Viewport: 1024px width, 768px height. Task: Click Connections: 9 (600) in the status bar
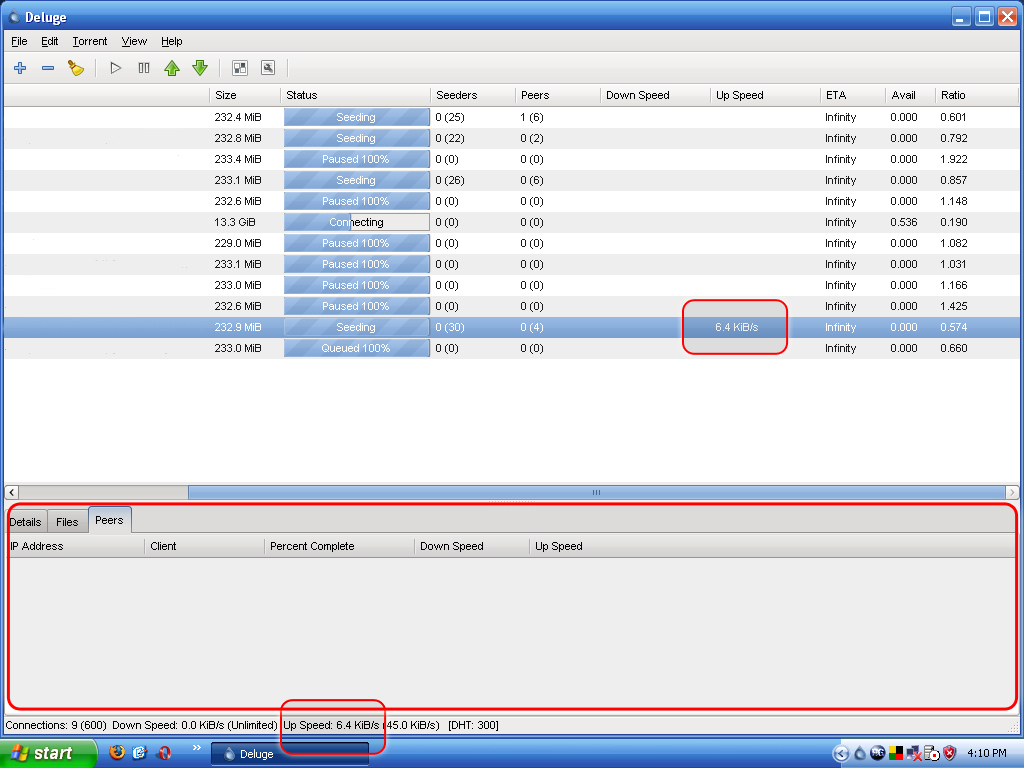56,726
